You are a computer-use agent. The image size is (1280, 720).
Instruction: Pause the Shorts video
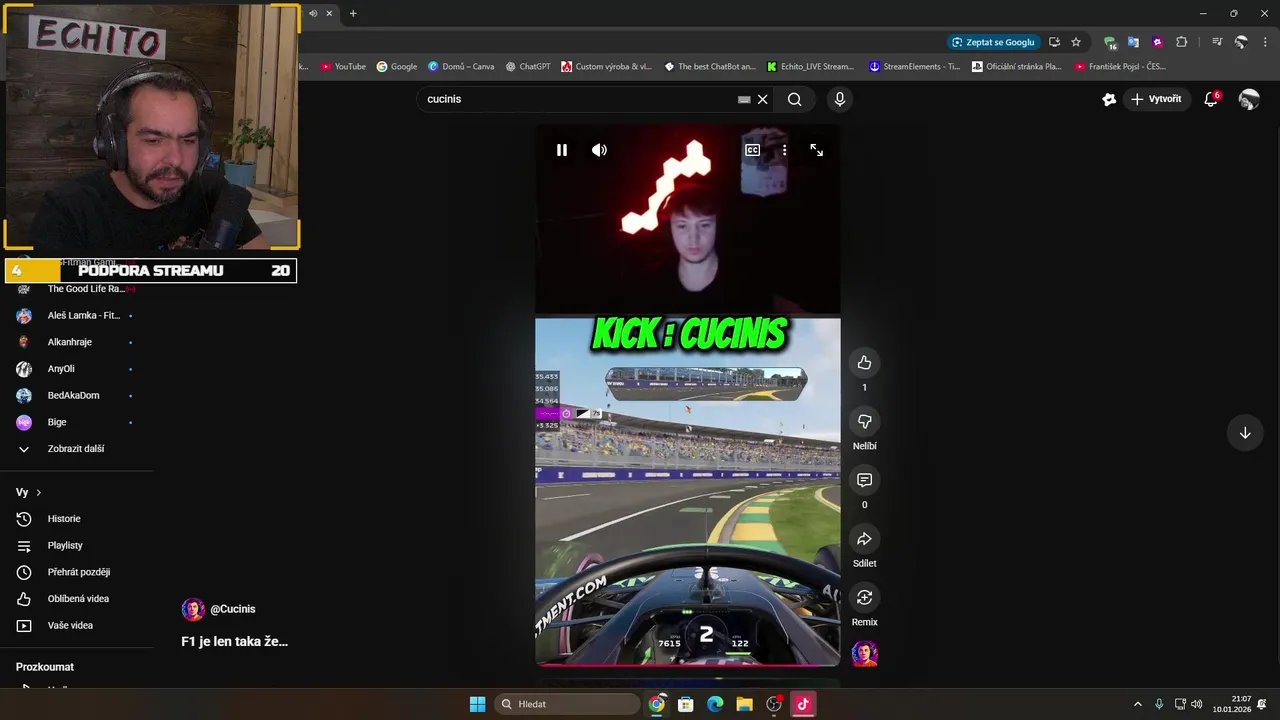click(562, 150)
